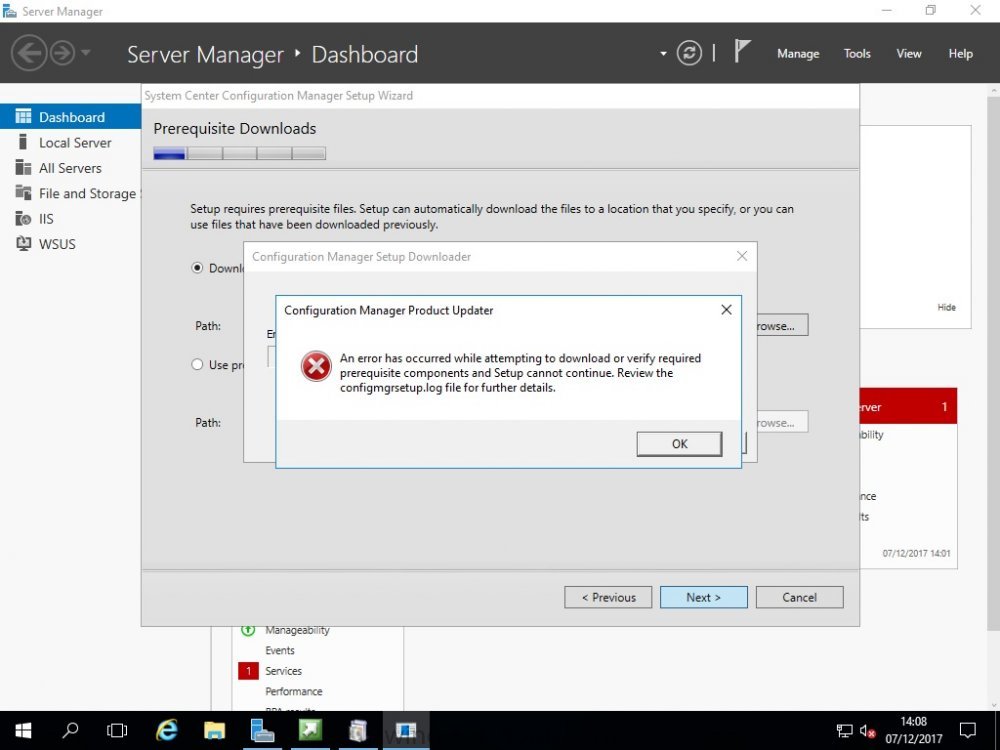Open the Notifications flag icon
This screenshot has width=1000, height=750.
(x=742, y=51)
